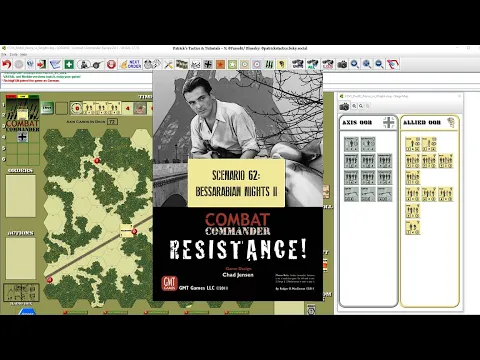
Task: Click red objective marker at map's lower-left road end
Action: coord(49,280)
